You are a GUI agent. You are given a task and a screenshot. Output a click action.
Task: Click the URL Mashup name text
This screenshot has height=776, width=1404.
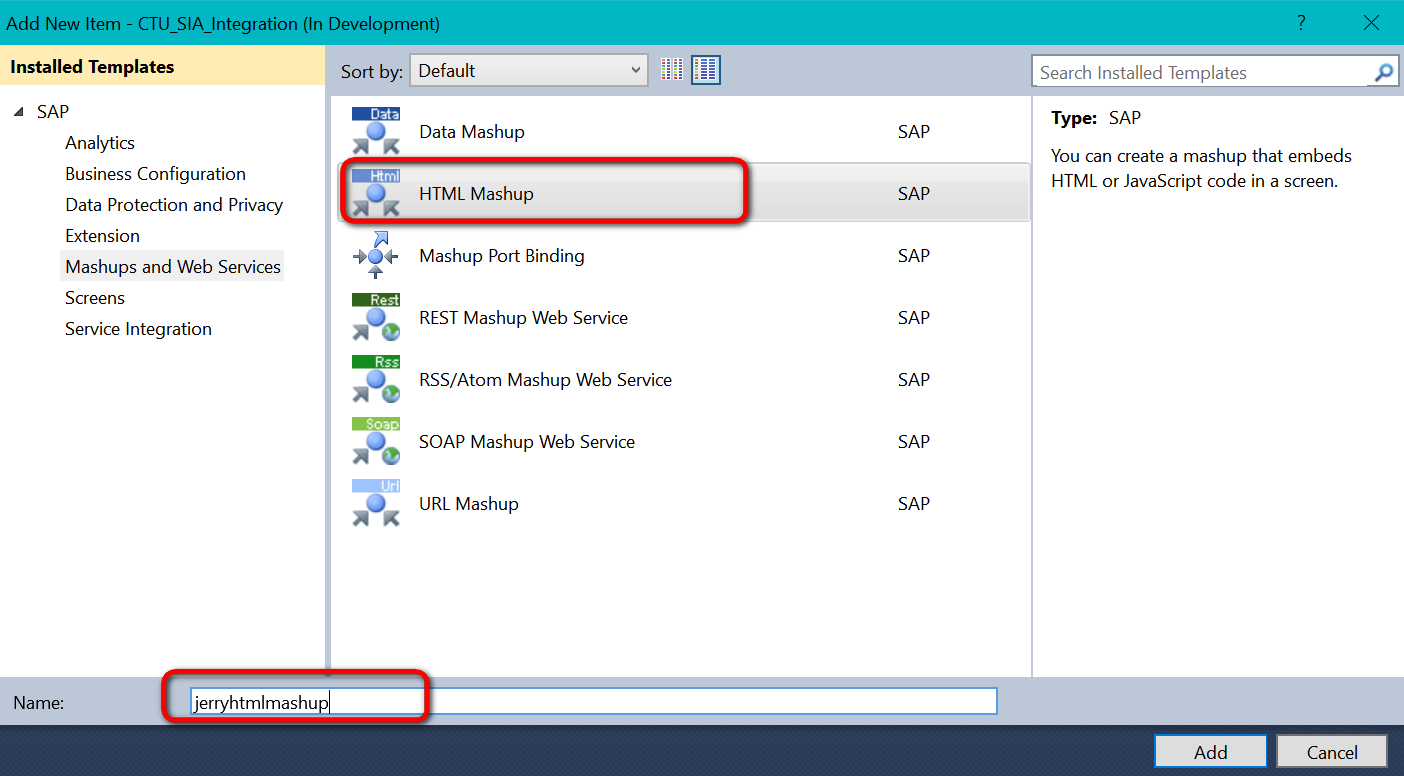(x=469, y=504)
